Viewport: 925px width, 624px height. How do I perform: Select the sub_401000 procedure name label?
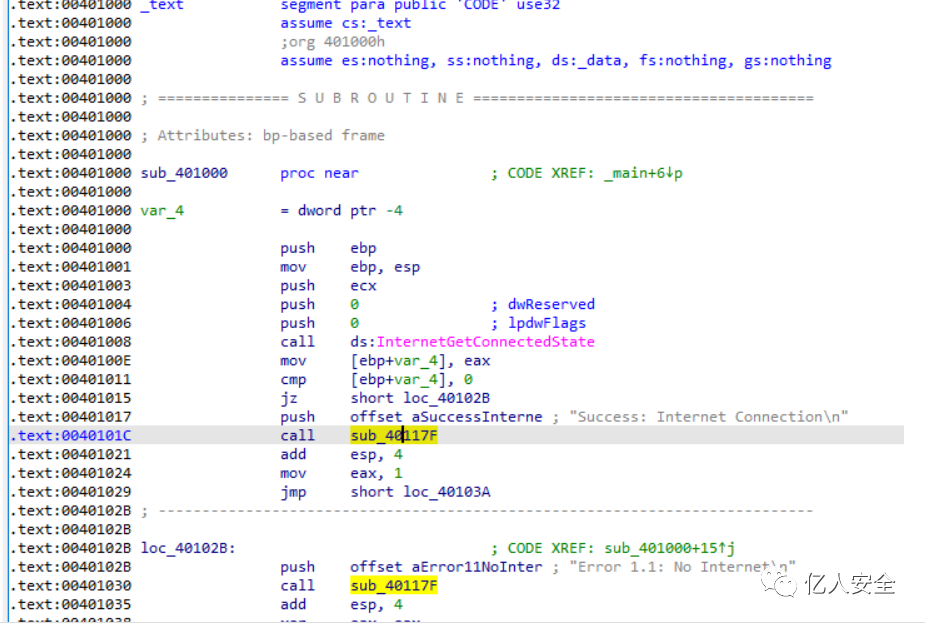click(184, 173)
